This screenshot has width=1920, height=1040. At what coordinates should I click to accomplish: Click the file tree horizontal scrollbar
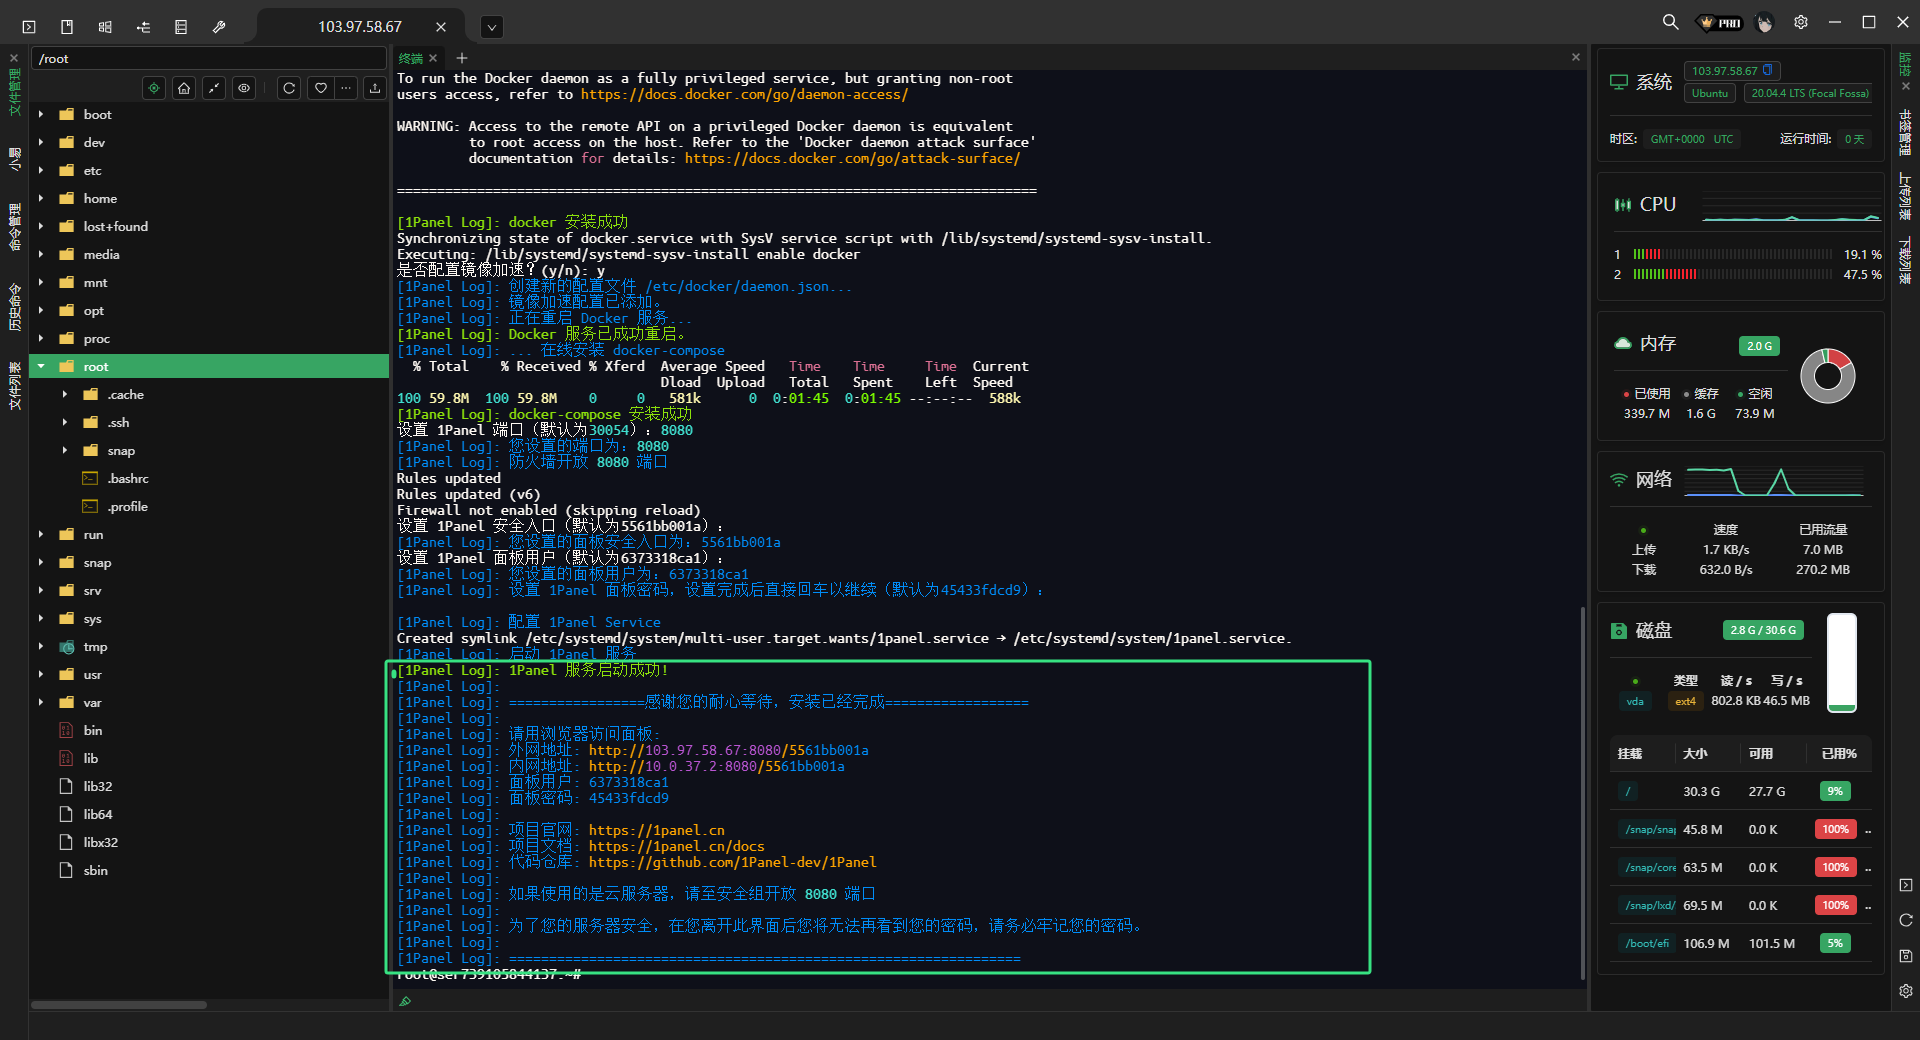[x=119, y=1005]
